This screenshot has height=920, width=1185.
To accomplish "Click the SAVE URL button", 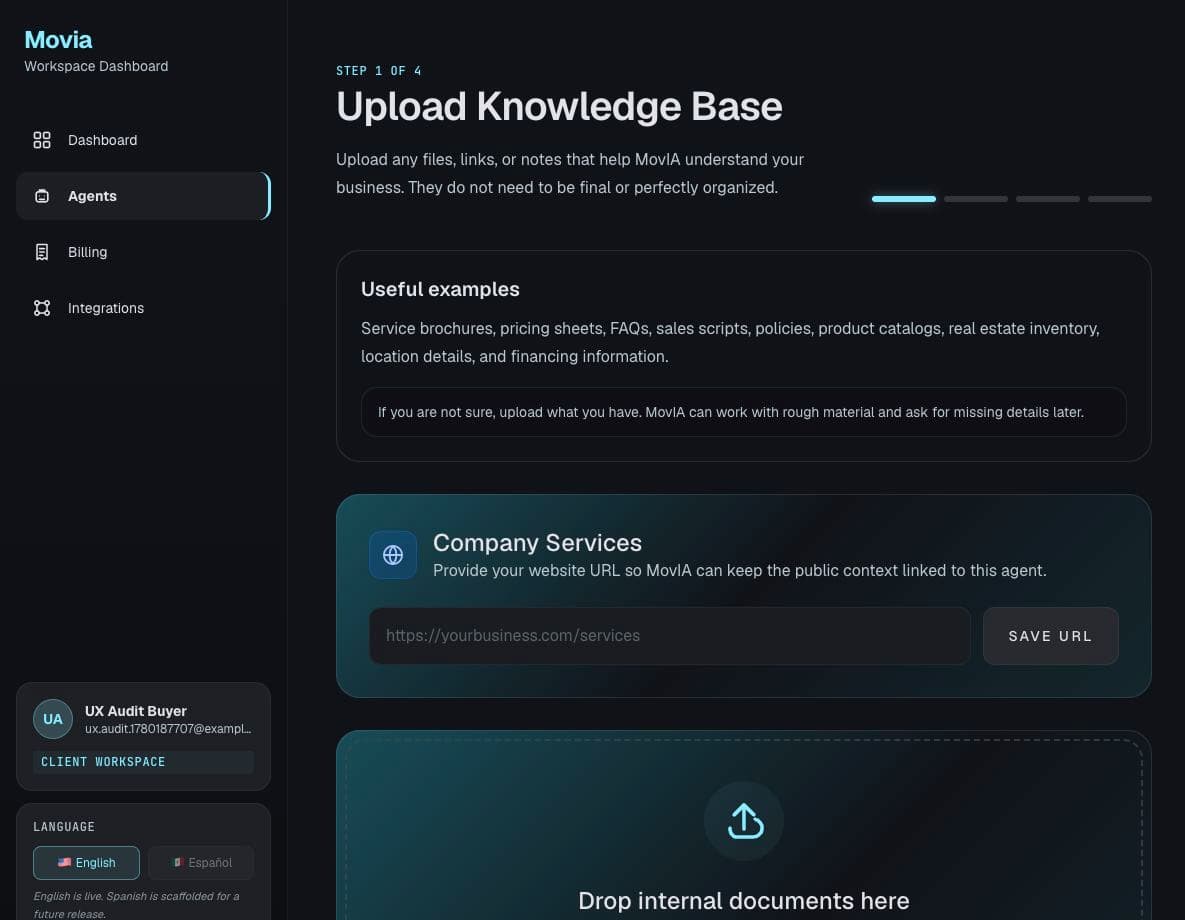I will pos(1050,636).
